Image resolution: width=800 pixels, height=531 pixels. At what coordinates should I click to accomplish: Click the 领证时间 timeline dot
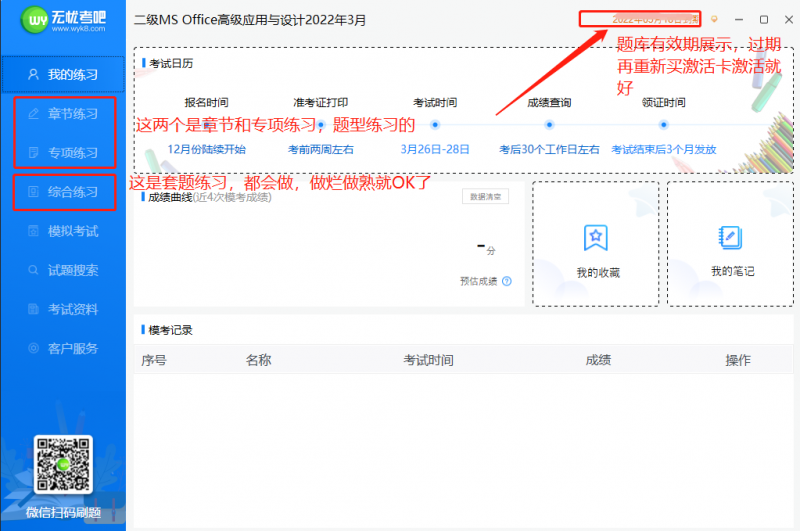[663, 124]
